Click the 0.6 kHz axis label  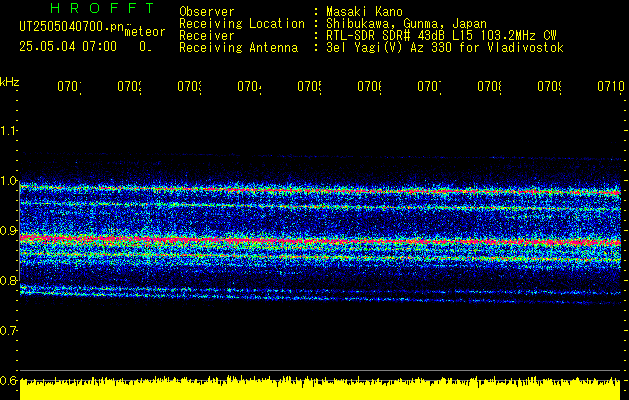[x=8, y=380]
